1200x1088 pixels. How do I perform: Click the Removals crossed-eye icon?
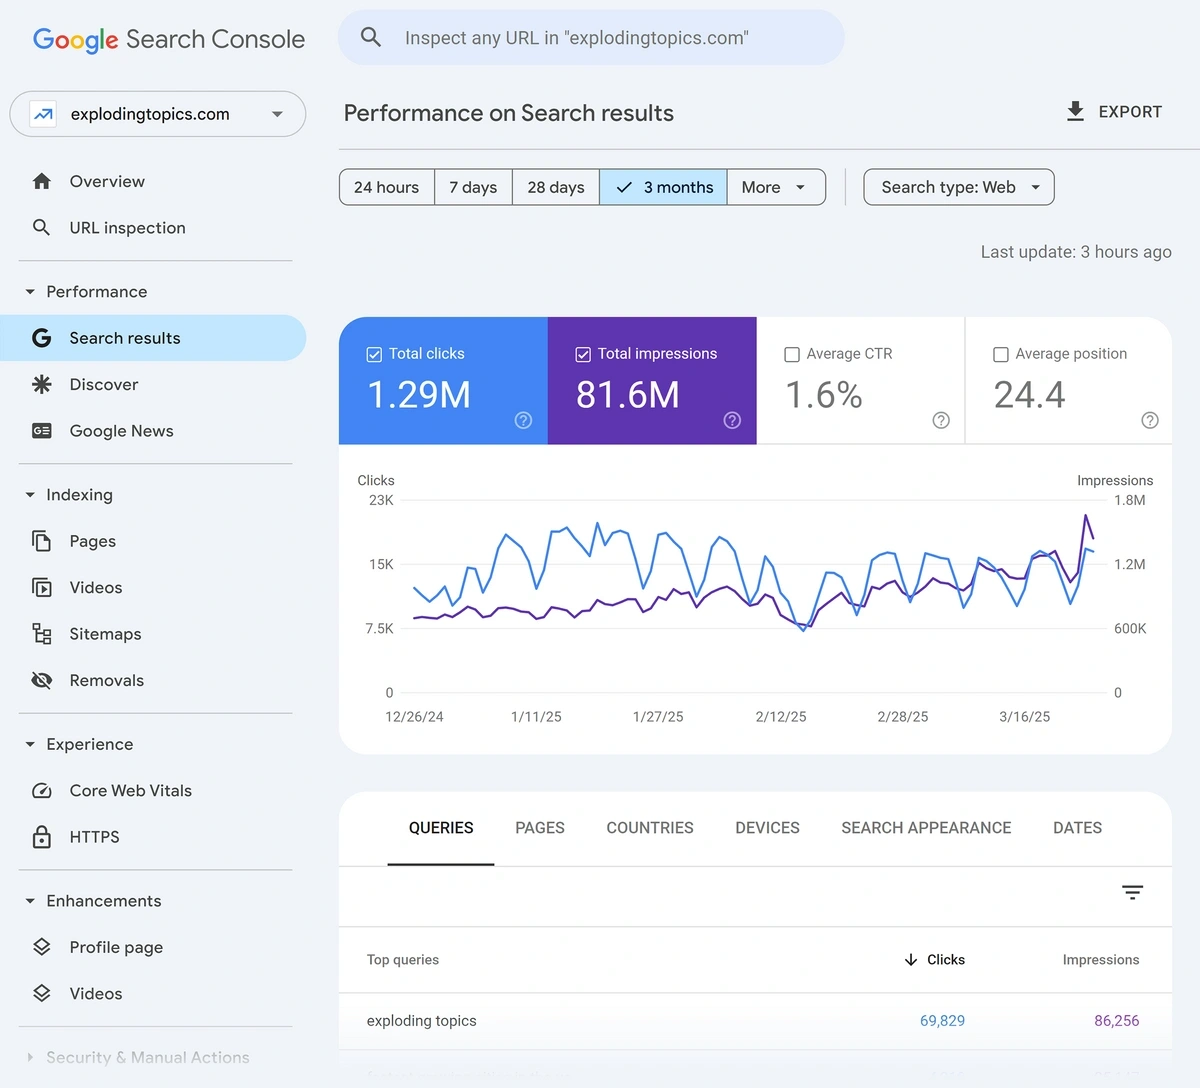(42, 680)
